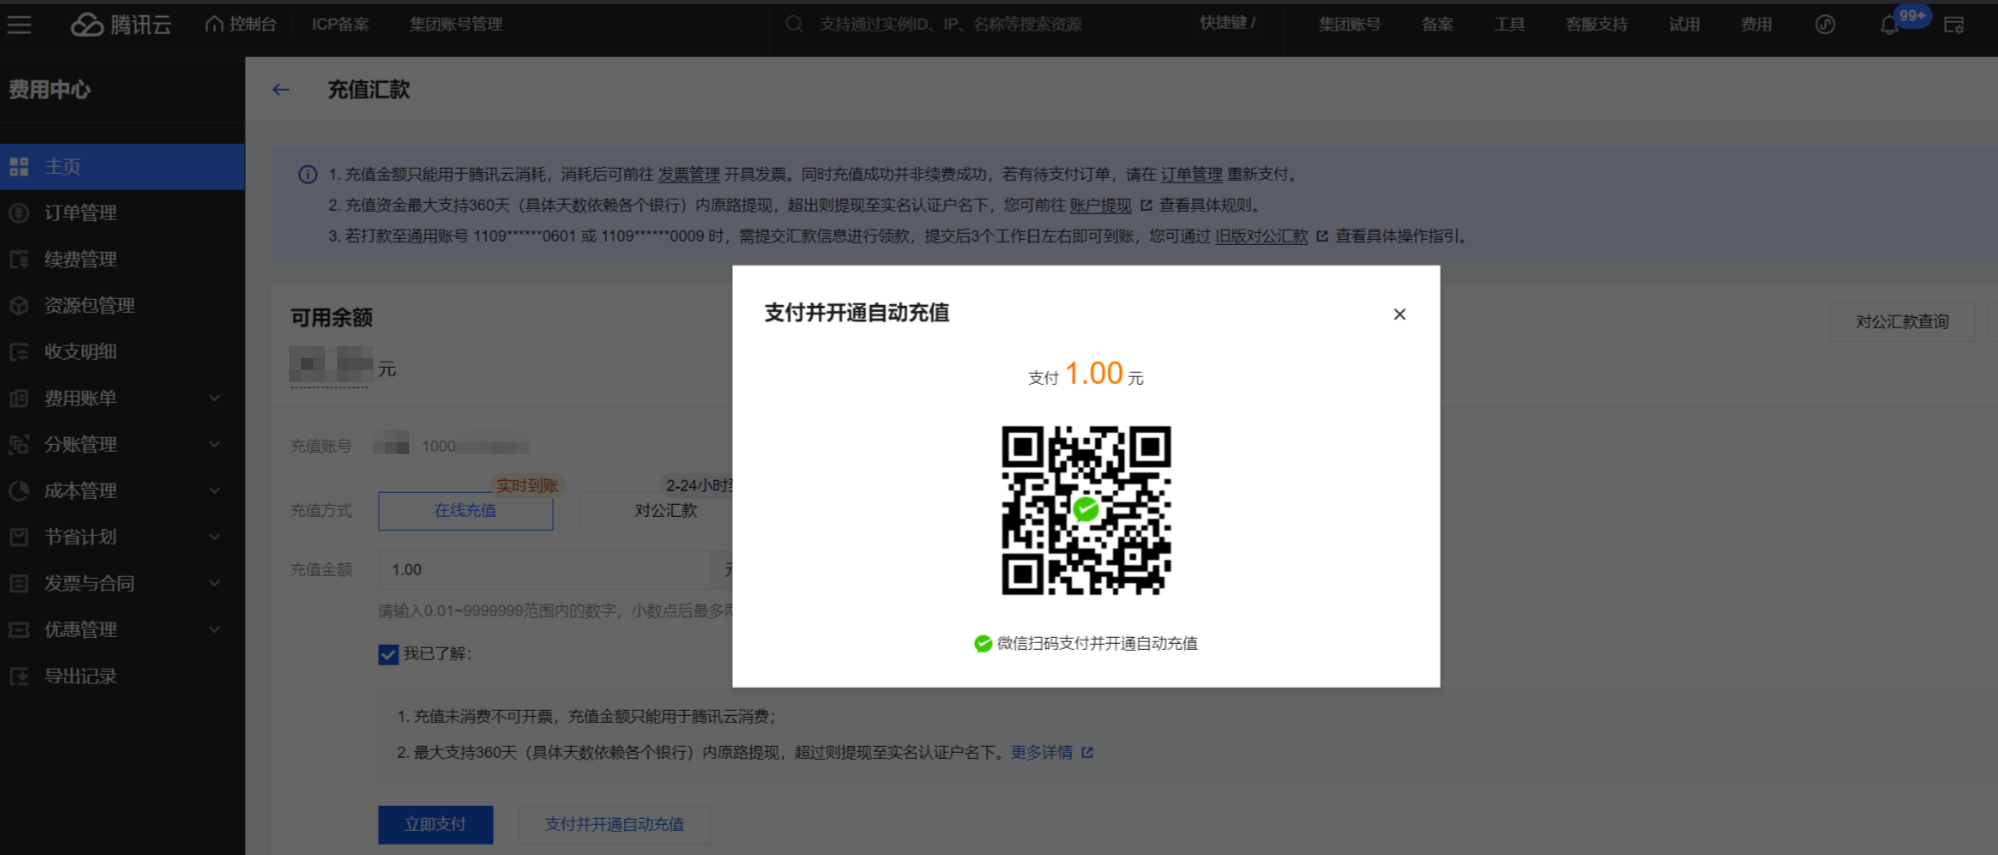Open ICP备案 in the top navigation

coord(340,24)
